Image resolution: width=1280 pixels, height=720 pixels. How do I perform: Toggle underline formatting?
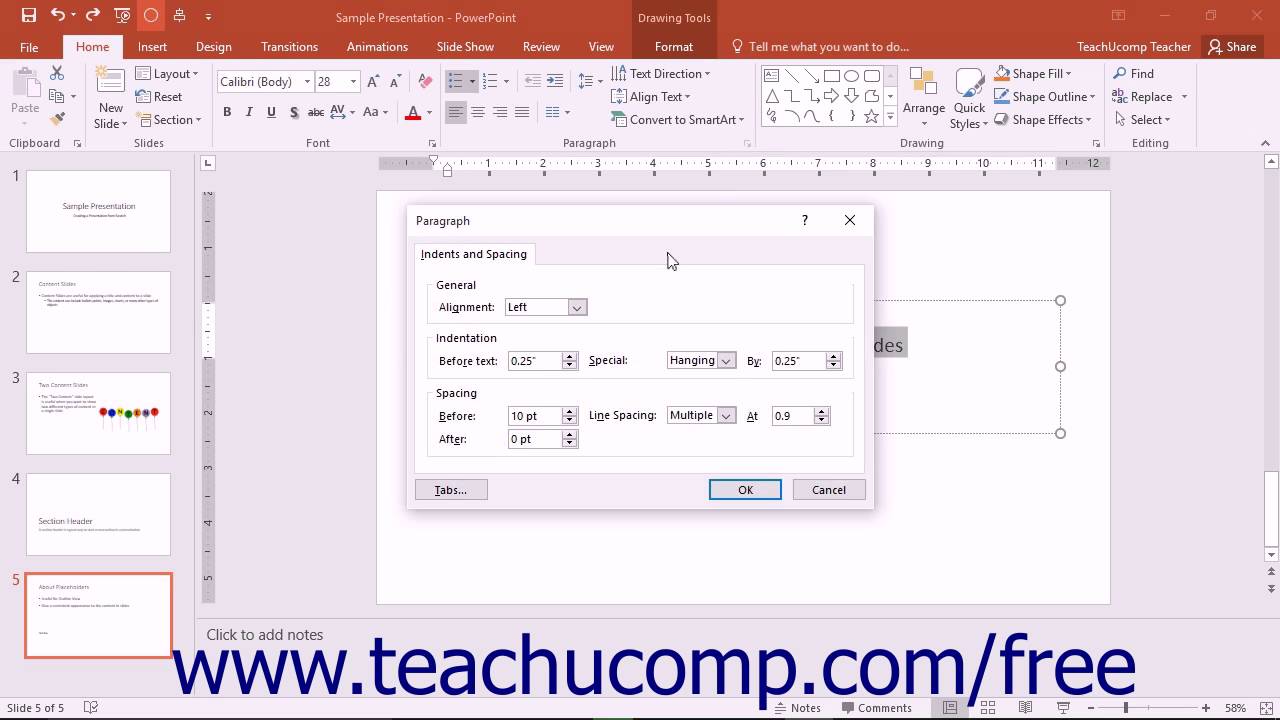(x=271, y=112)
